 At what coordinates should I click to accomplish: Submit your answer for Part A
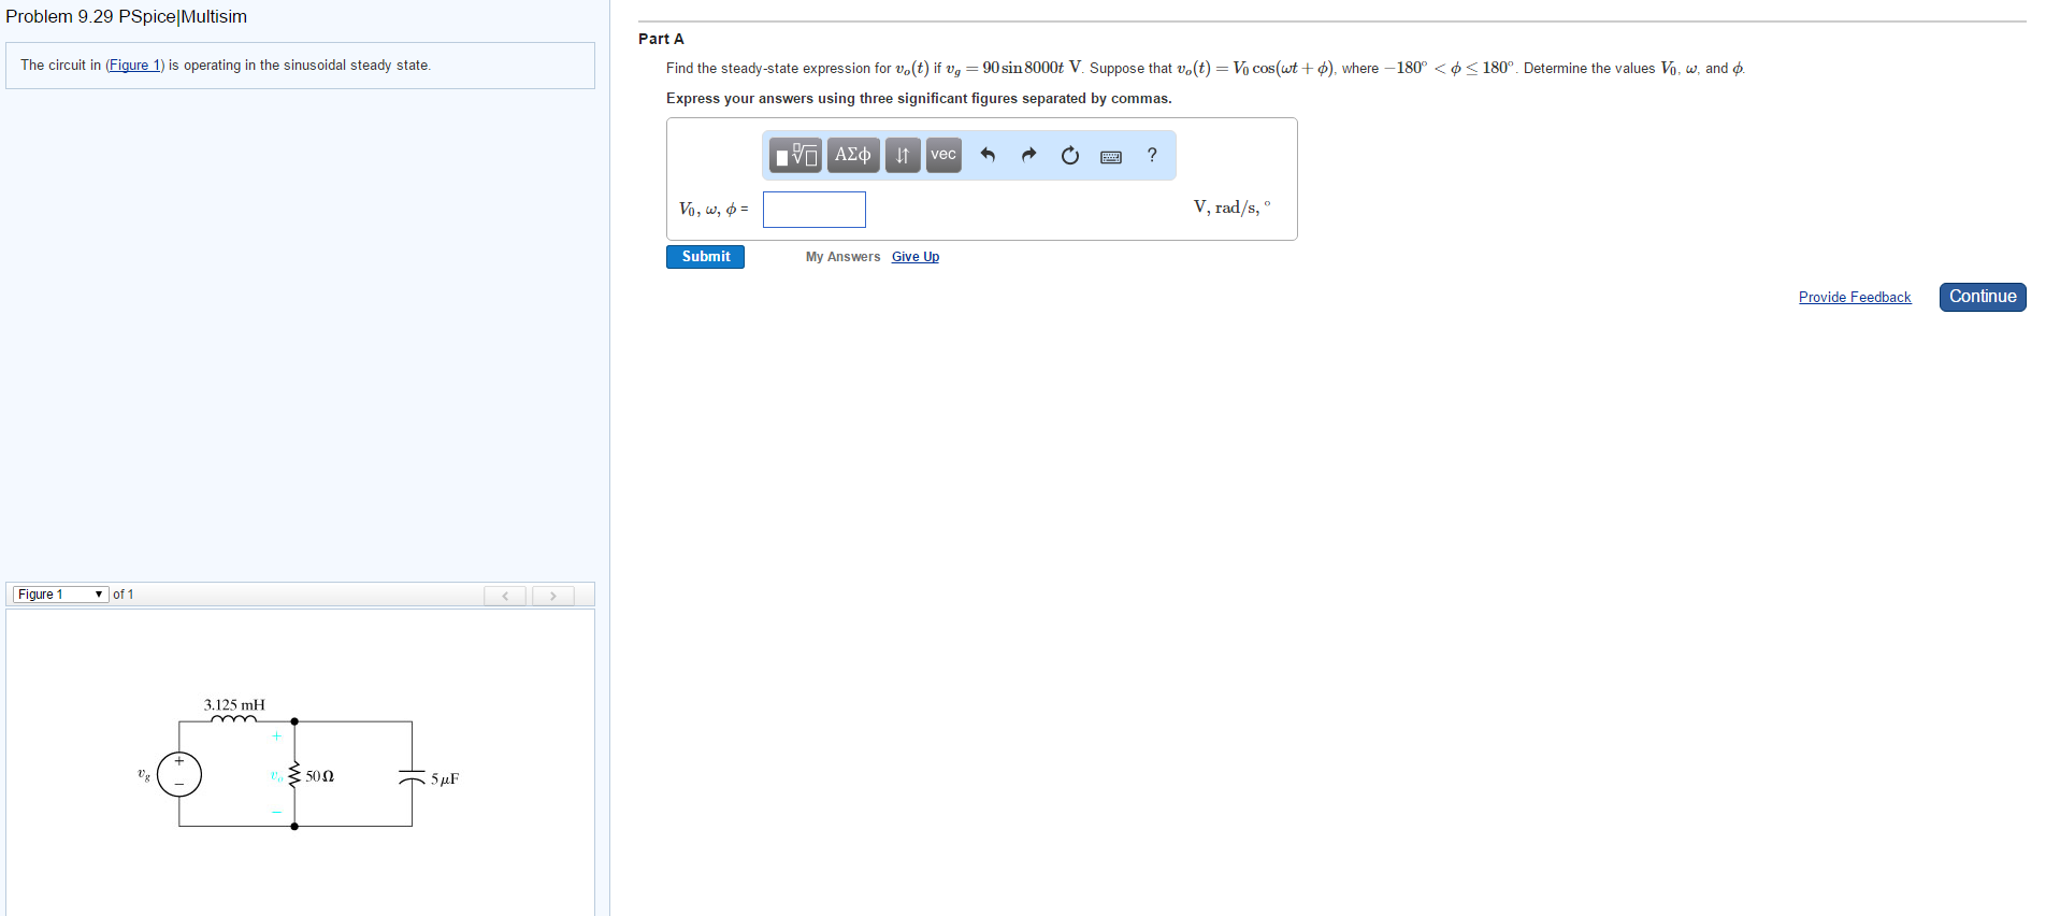(x=705, y=256)
